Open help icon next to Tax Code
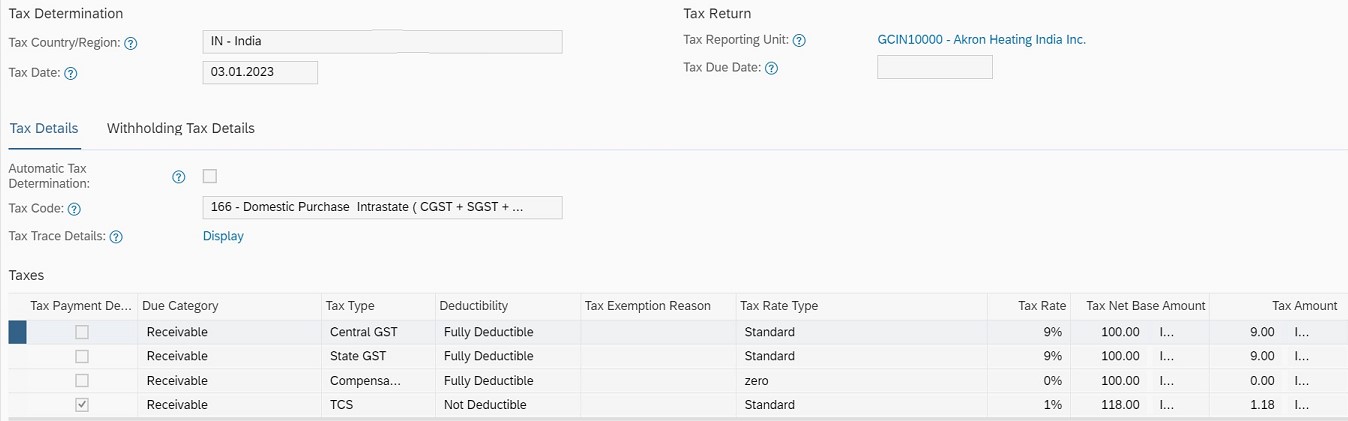The image size is (1348, 421). tap(74, 210)
